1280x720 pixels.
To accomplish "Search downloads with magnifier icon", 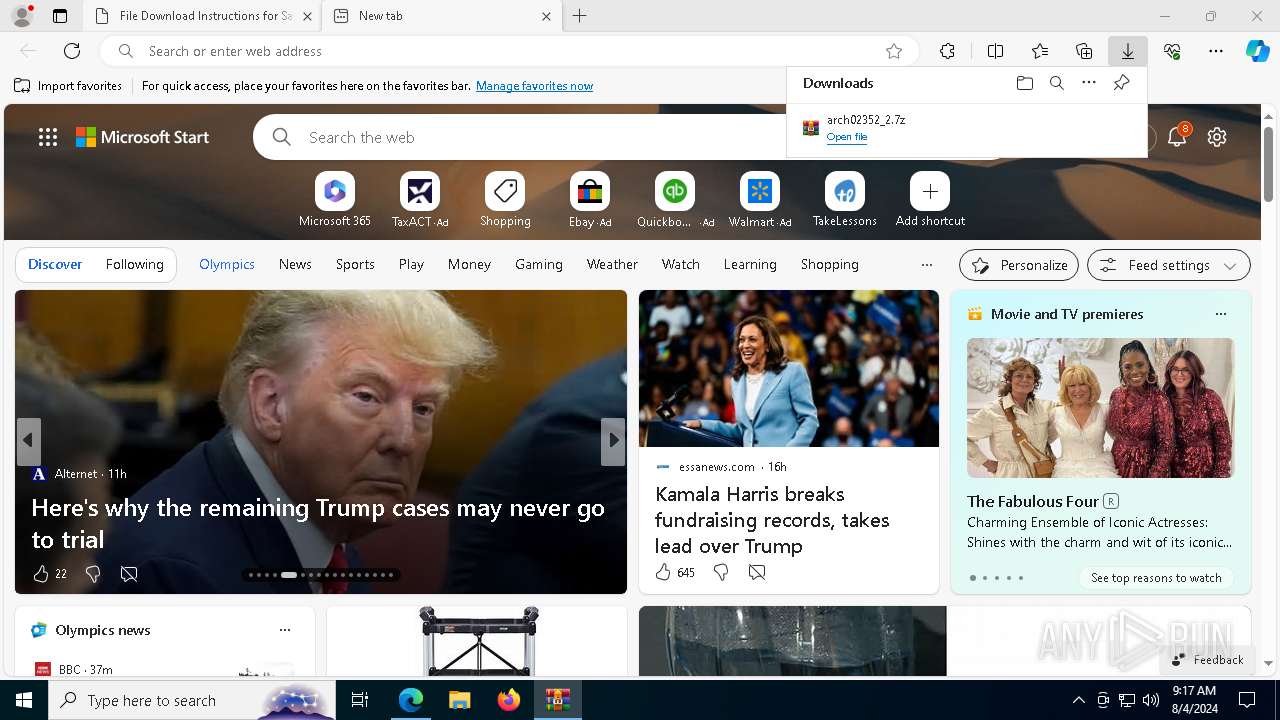I will pos(1056,83).
